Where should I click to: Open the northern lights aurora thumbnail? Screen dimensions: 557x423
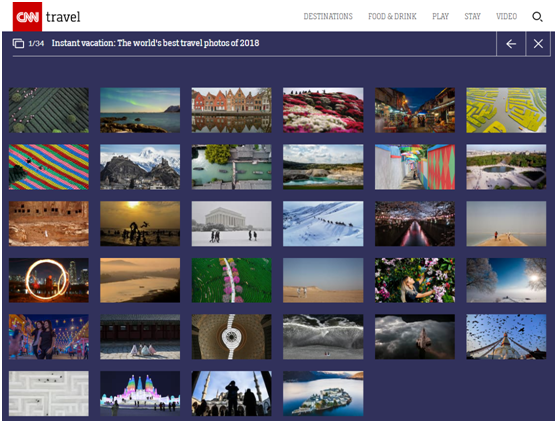140,110
